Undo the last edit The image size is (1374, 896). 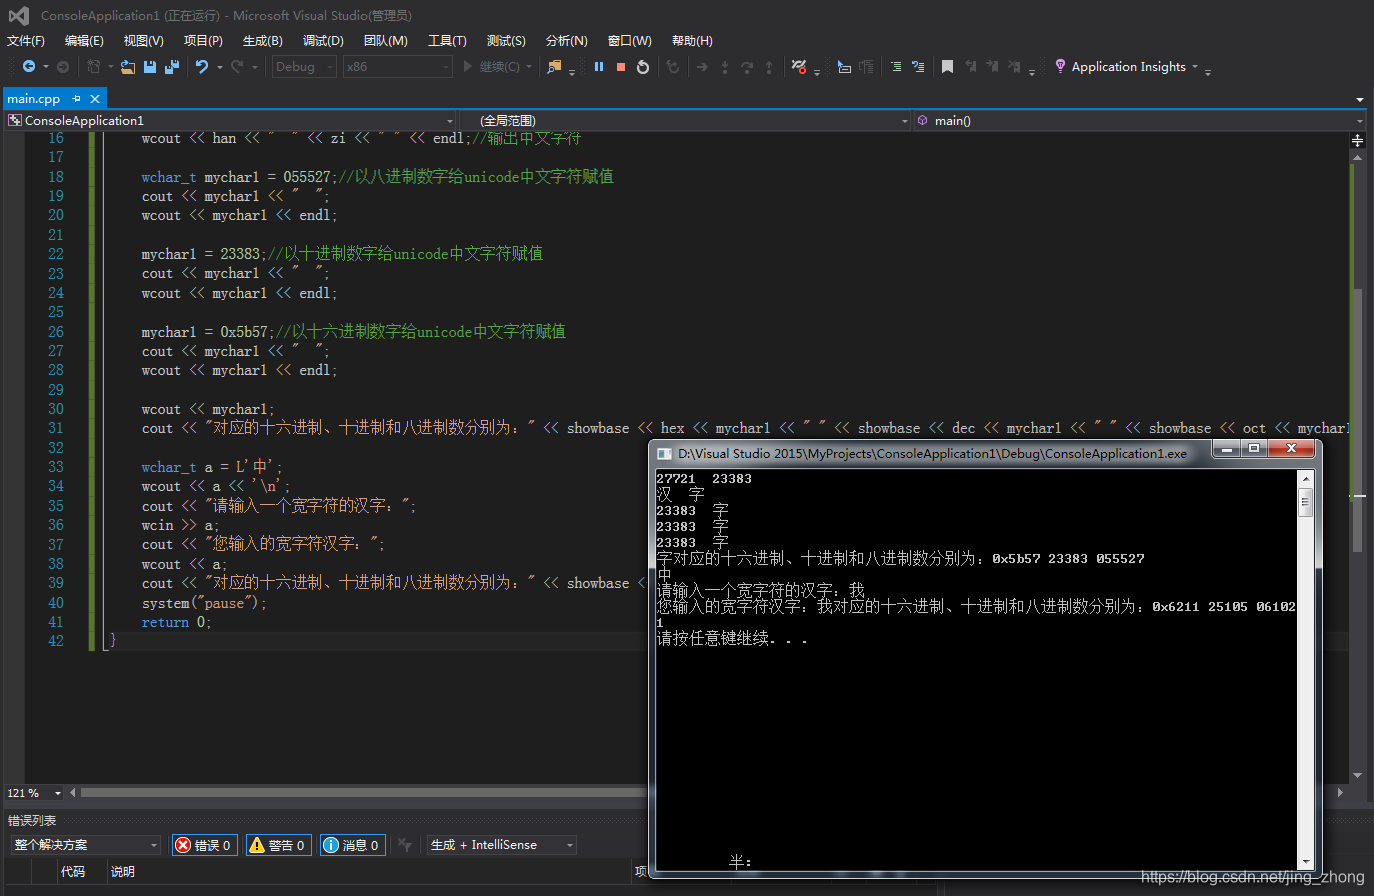(203, 66)
